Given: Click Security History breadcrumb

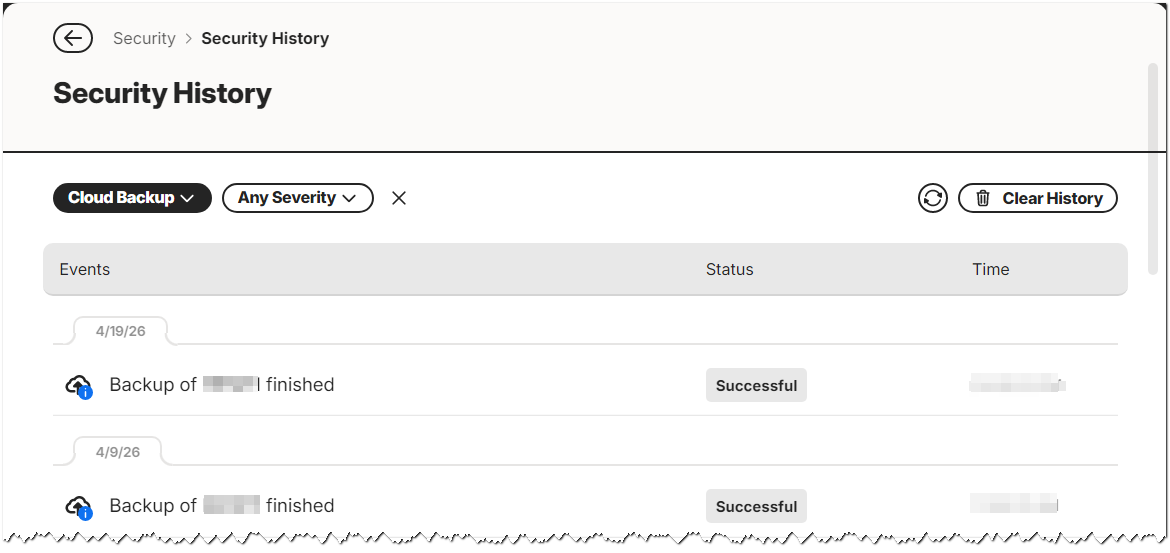Looking at the screenshot, I should coord(265,38).
